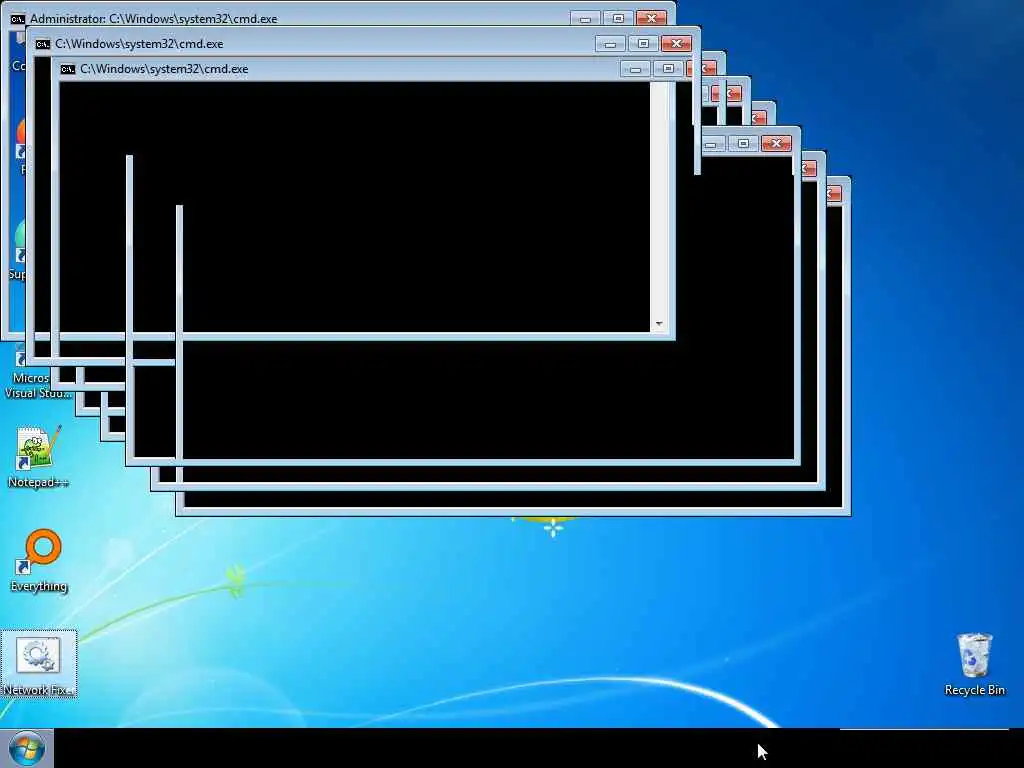Click scrollbar down arrow in frontmost cmd window
This screenshot has width=1024, height=768.
pyautogui.click(x=659, y=324)
